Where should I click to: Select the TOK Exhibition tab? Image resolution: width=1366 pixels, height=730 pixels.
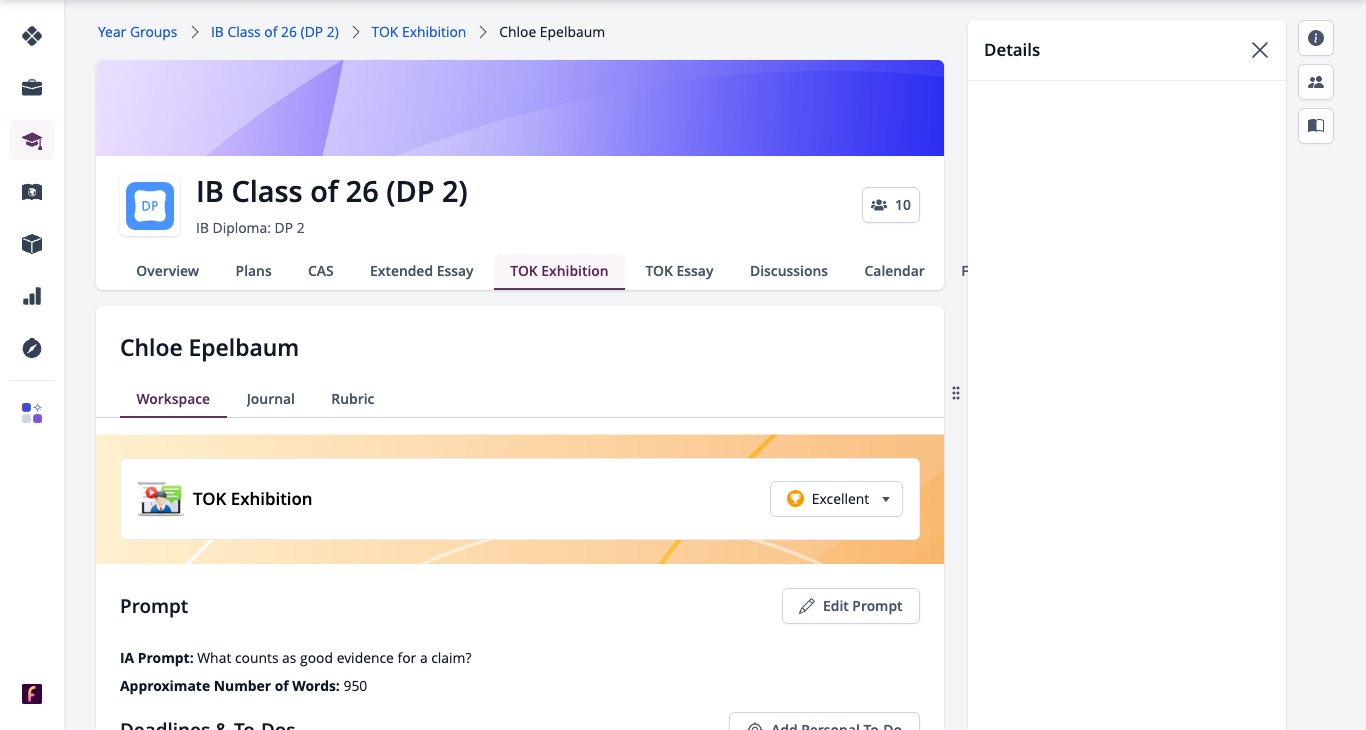(559, 271)
